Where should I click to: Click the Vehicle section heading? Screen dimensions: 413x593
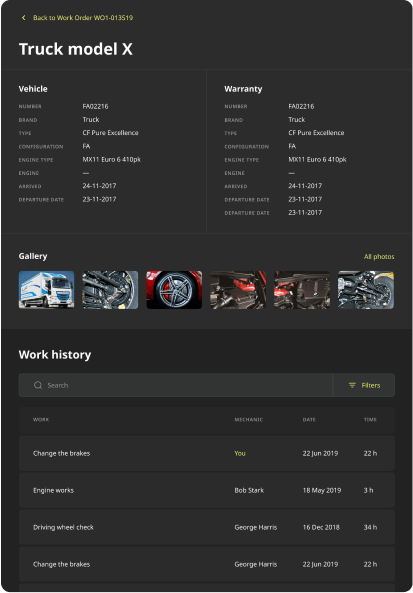pos(33,89)
